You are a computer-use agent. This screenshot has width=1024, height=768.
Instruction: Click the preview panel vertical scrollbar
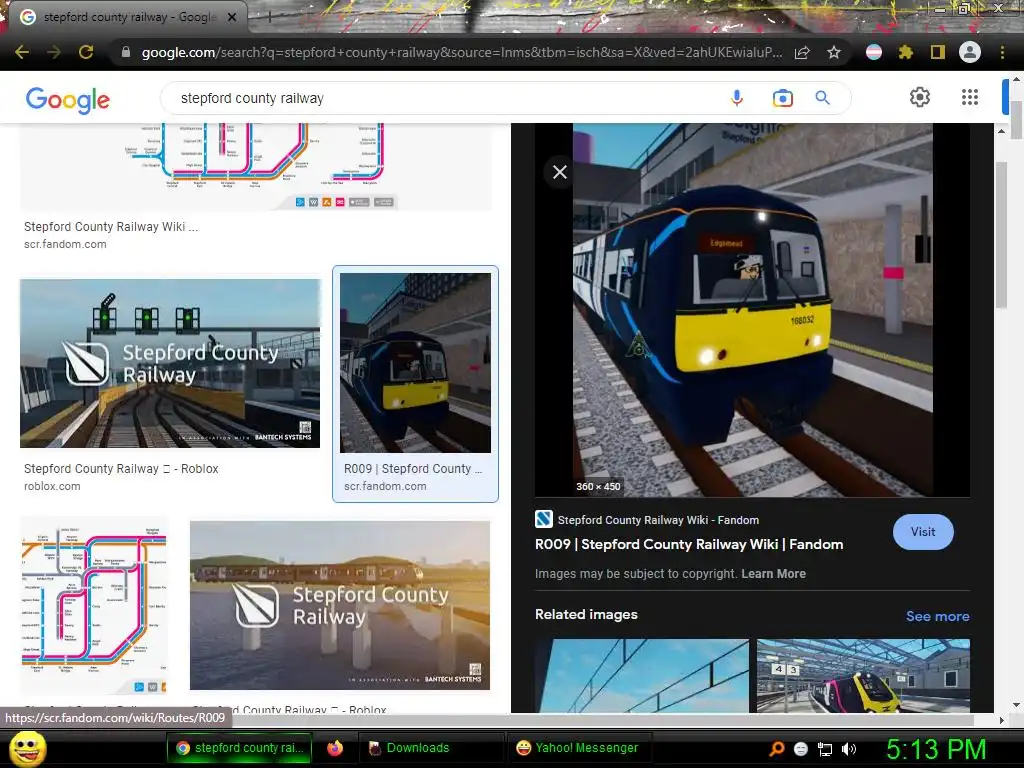[x=1001, y=235]
